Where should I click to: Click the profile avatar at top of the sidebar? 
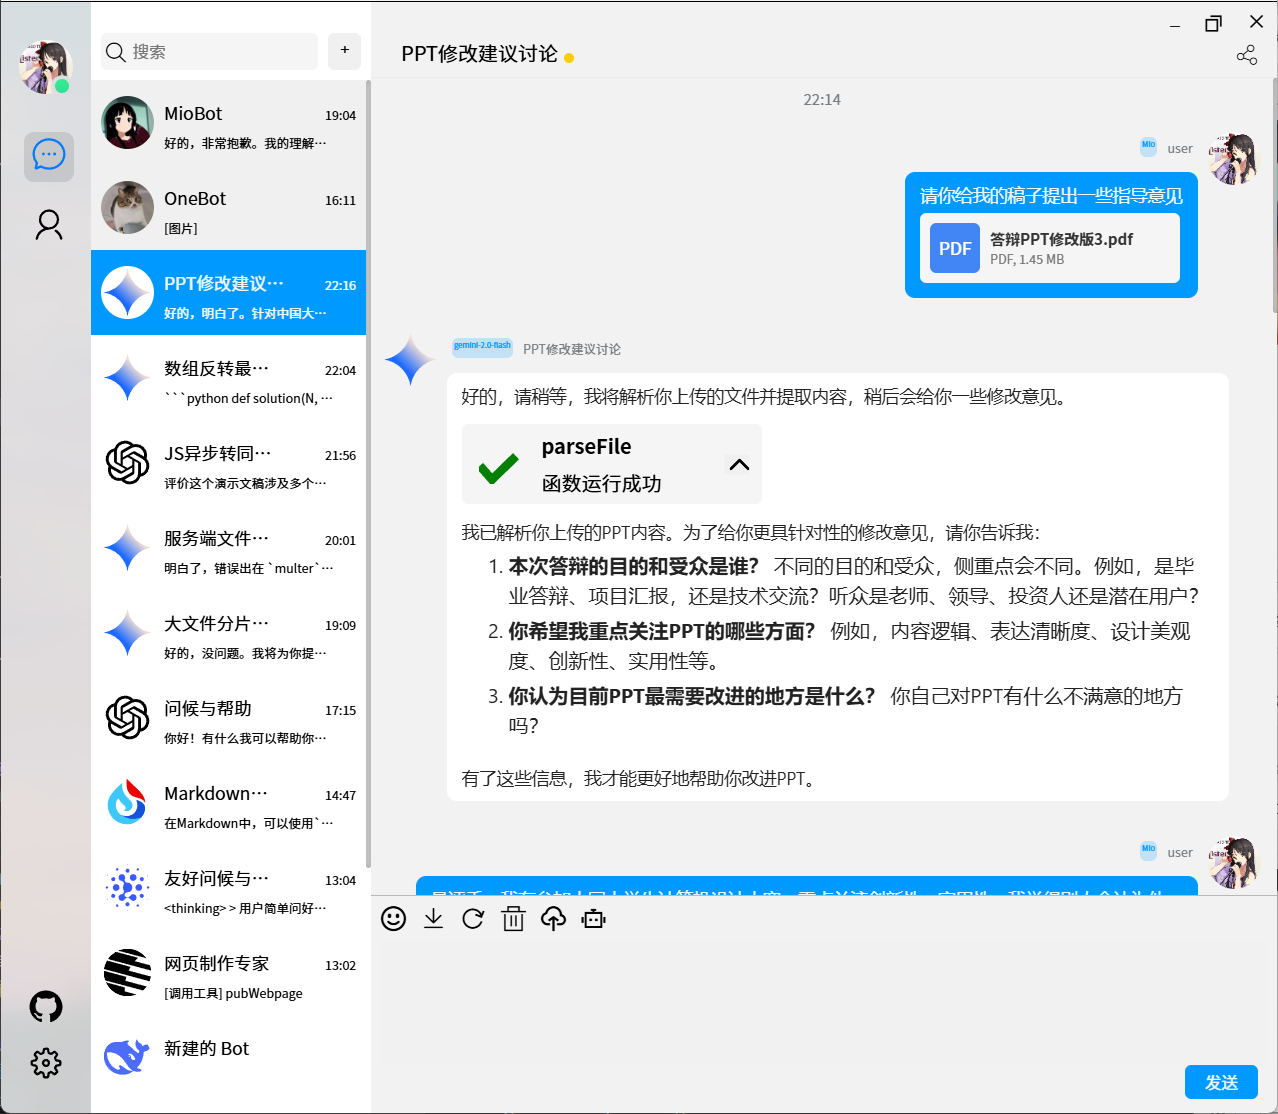pos(46,67)
